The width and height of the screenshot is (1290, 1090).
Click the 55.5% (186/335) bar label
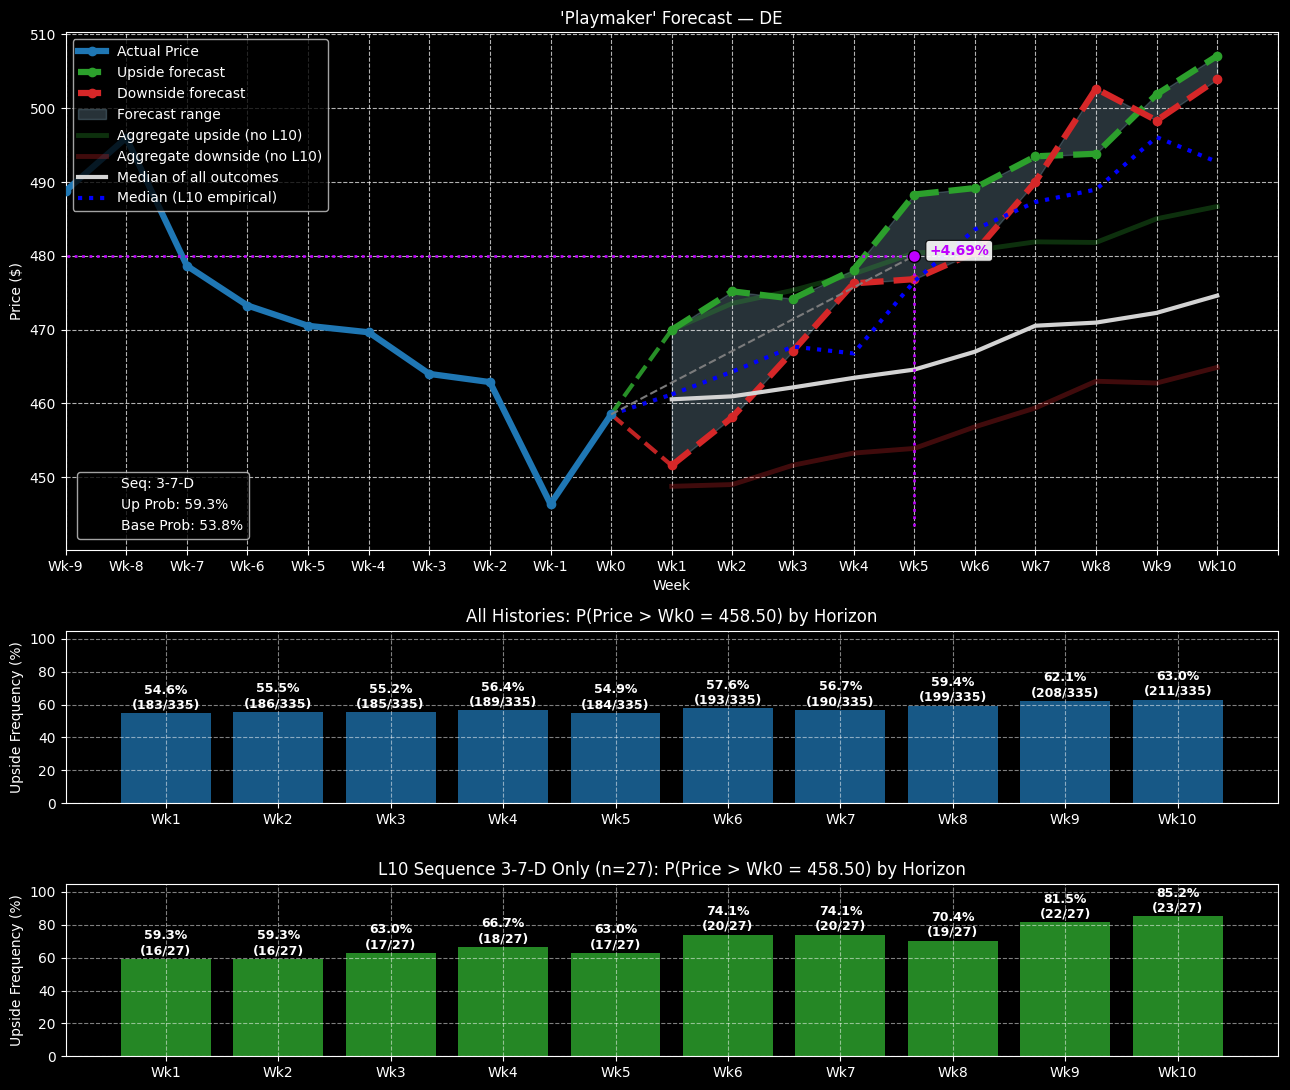(x=278, y=696)
